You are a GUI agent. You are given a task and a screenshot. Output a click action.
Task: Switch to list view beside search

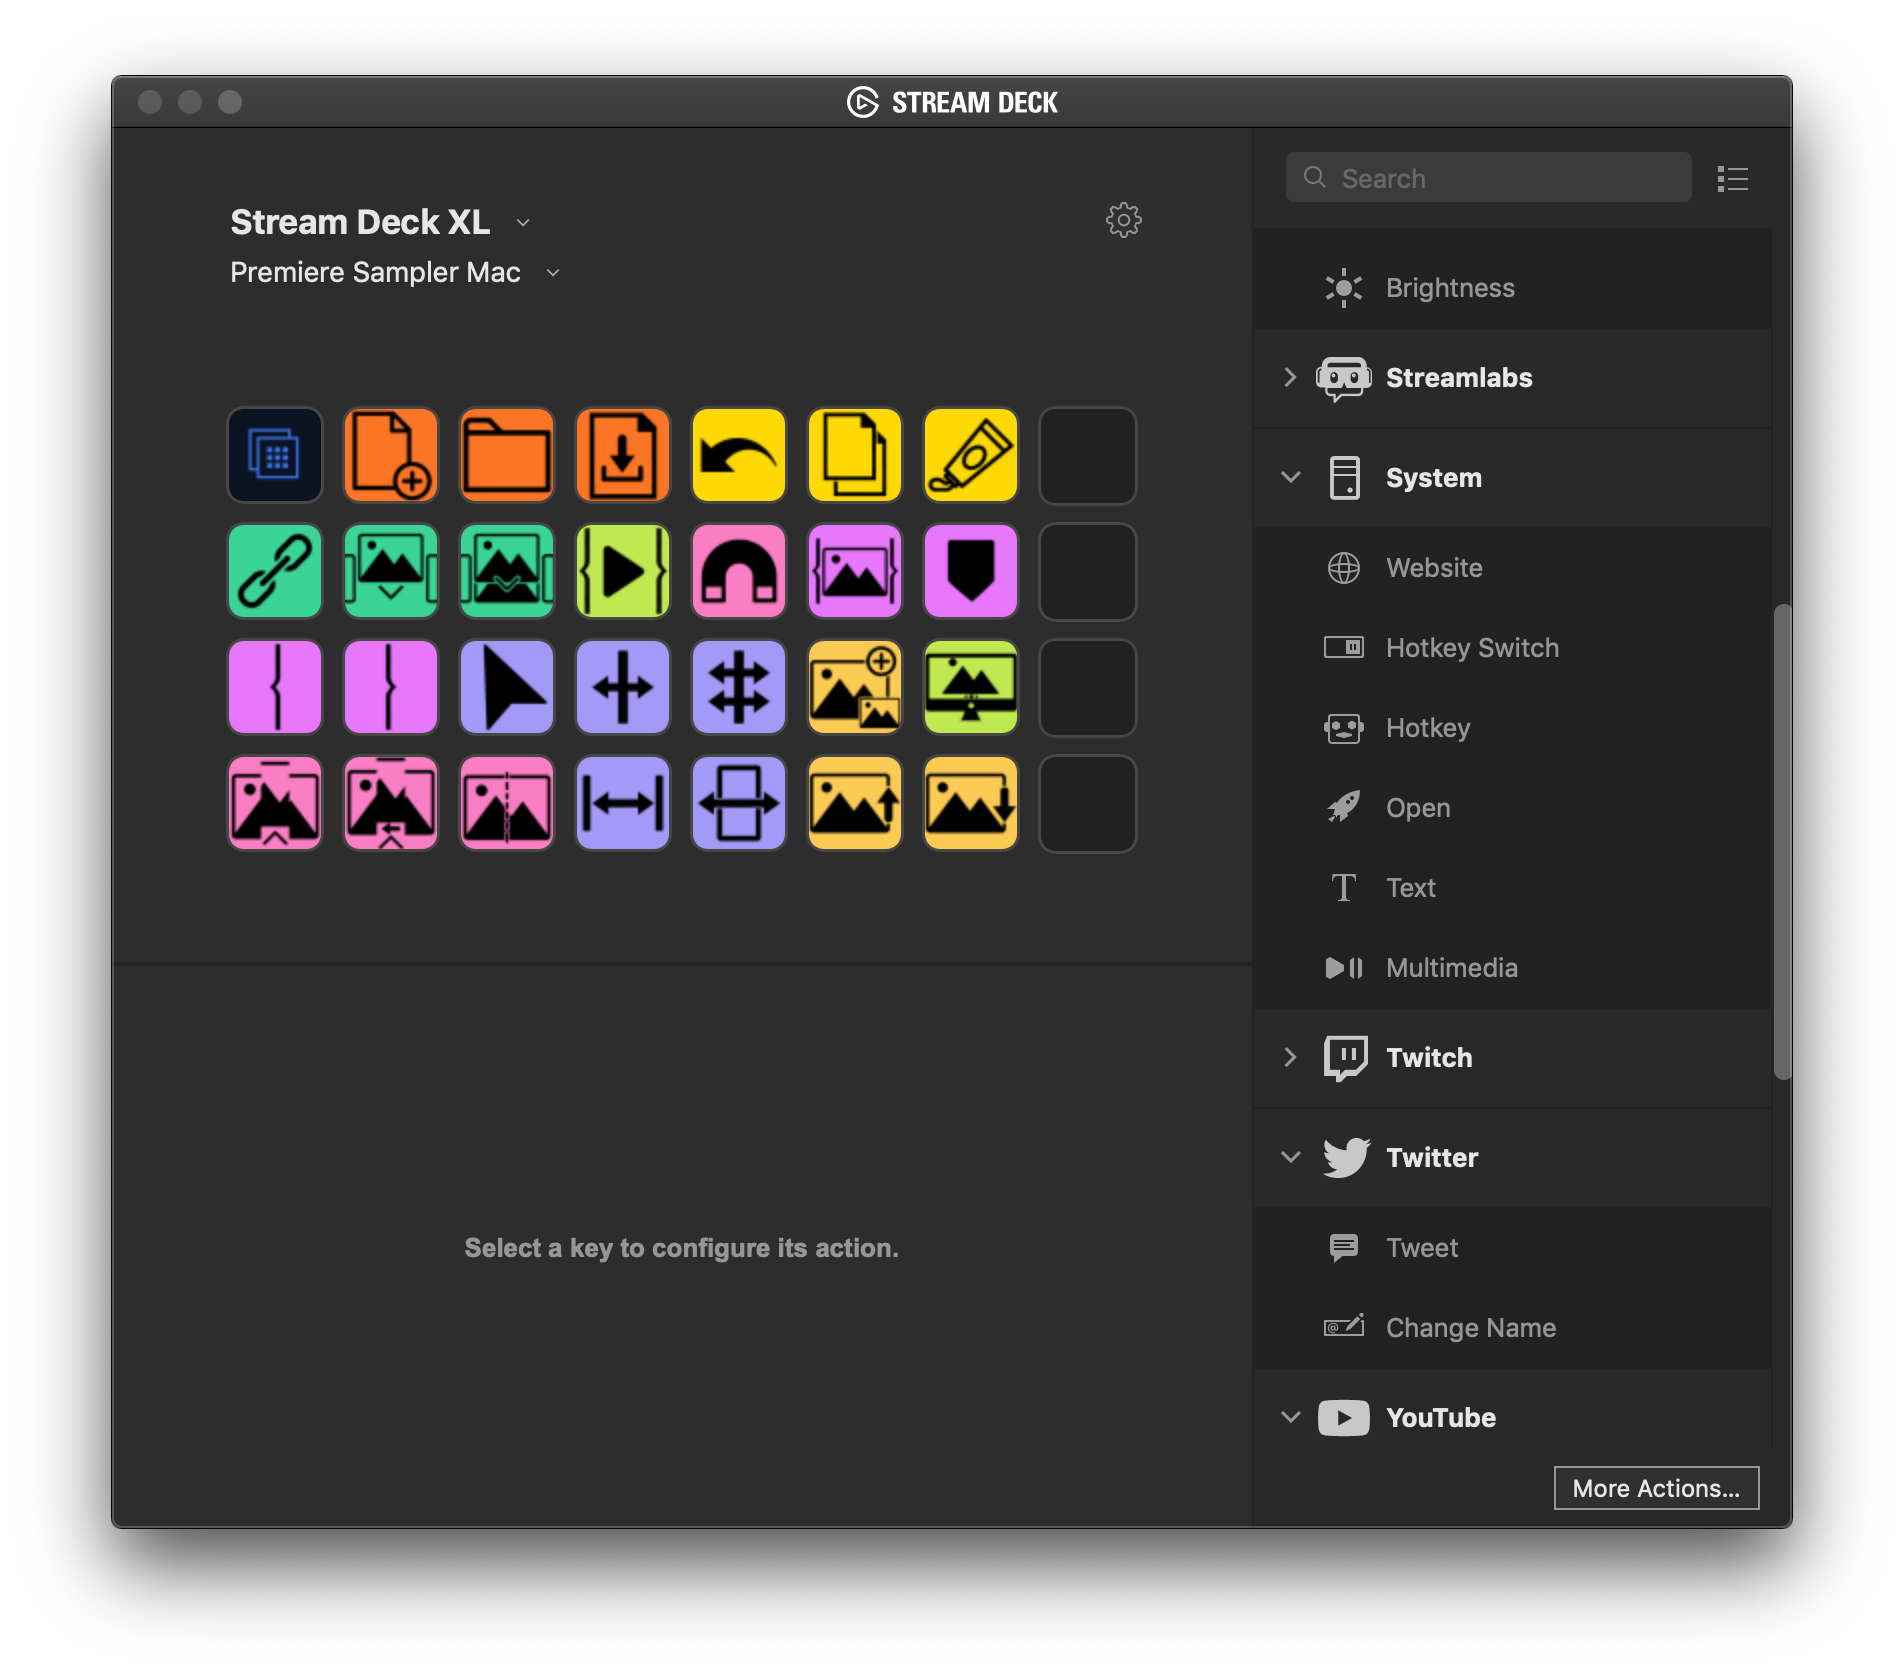coord(1732,178)
